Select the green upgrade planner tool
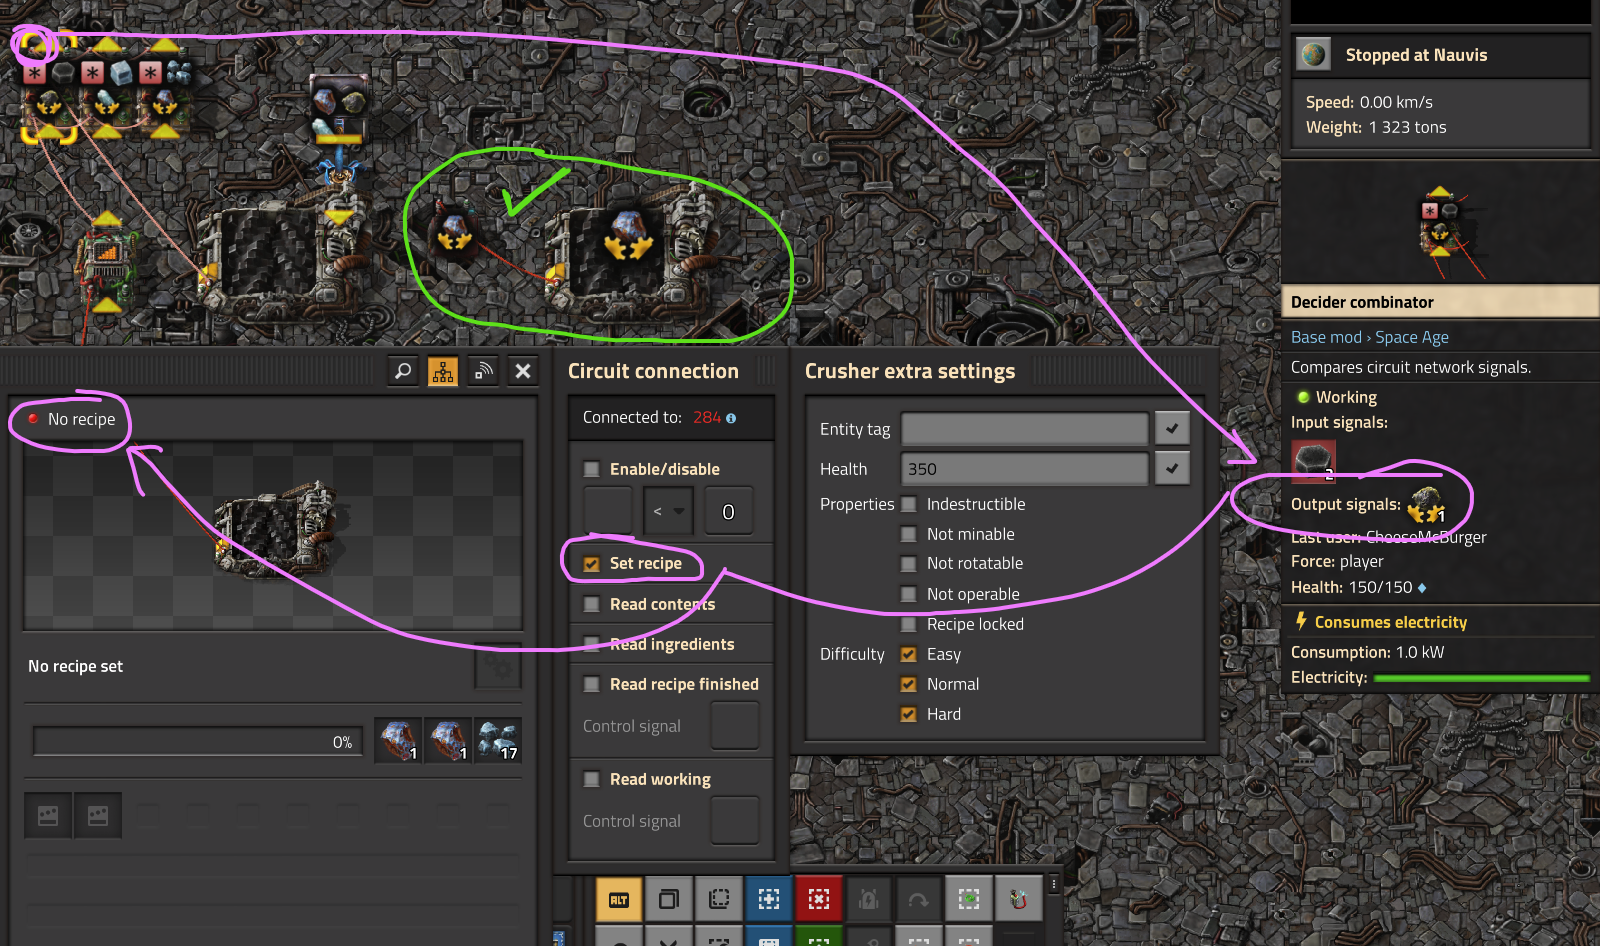The width and height of the screenshot is (1600, 946). [969, 899]
